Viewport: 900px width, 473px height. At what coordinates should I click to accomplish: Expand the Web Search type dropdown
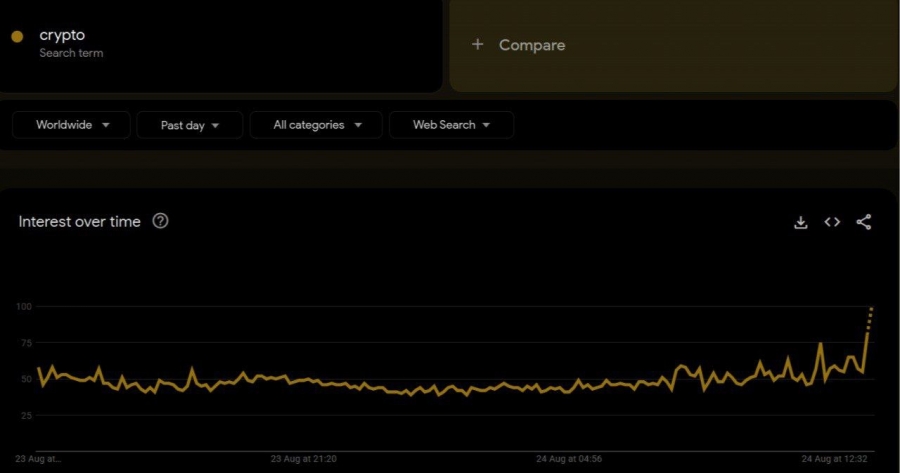pyautogui.click(x=450, y=125)
